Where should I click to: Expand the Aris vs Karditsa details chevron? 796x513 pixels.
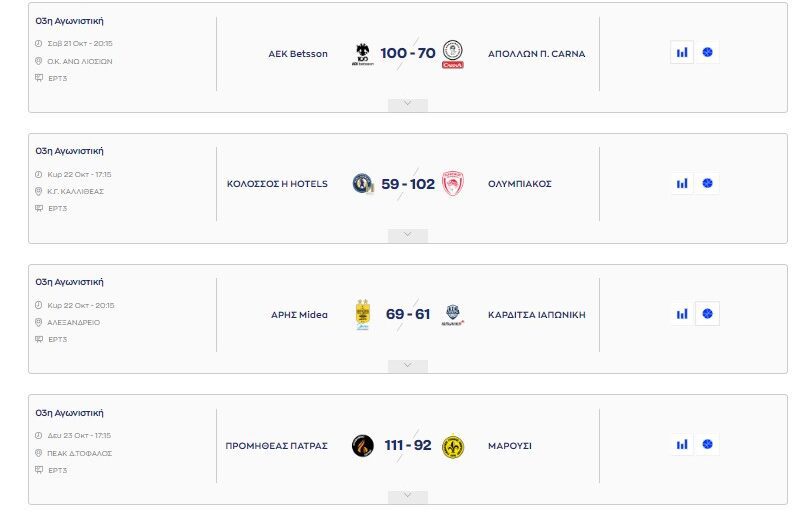coord(407,365)
